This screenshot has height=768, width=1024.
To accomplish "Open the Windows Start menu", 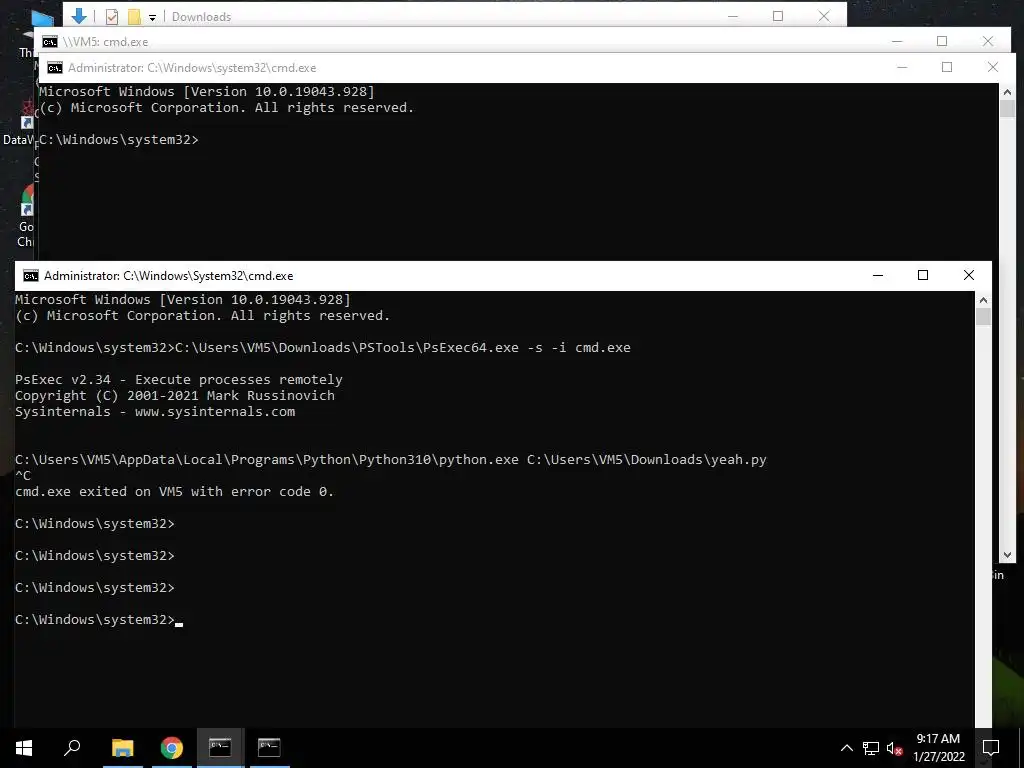I will coord(24,748).
